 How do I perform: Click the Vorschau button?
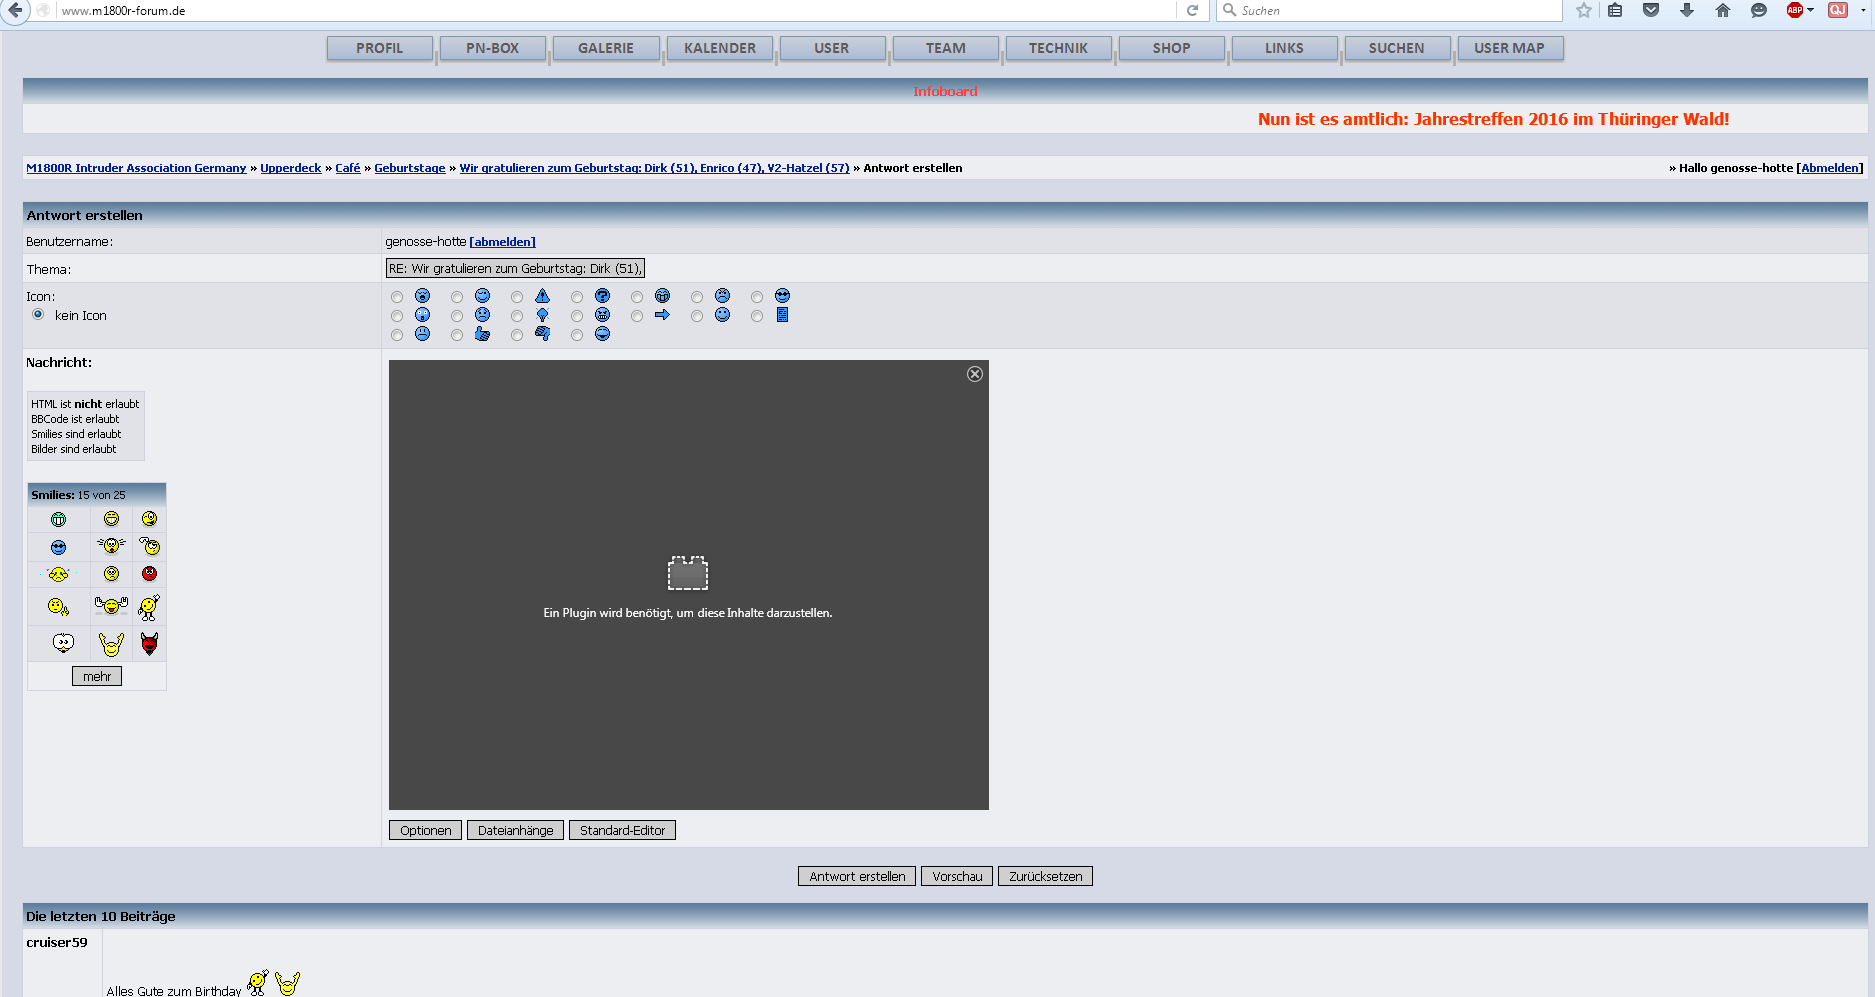point(957,876)
